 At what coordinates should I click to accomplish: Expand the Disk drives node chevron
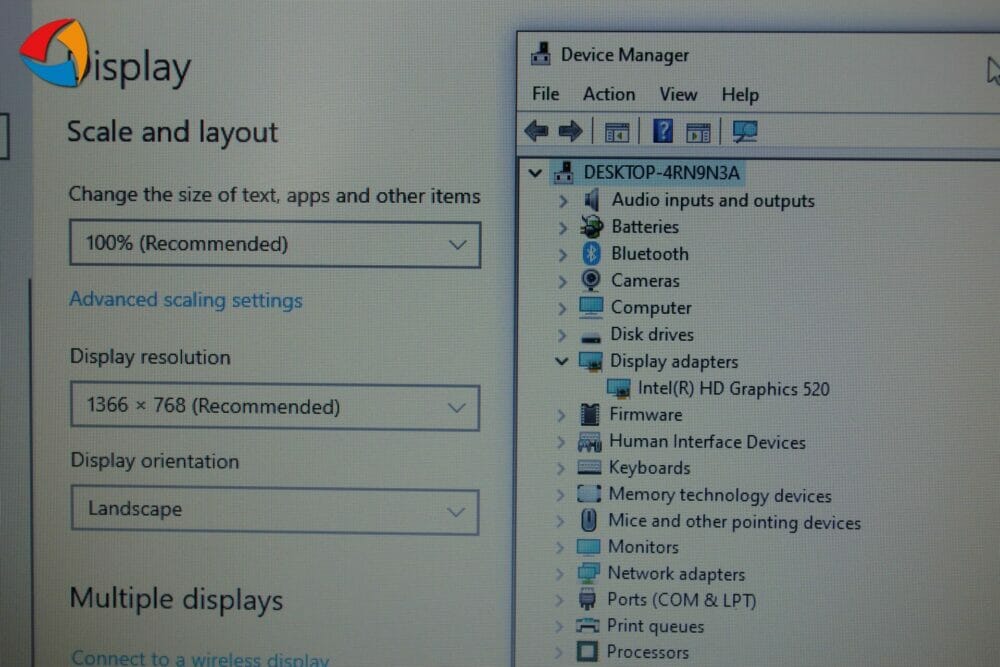[562, 335]
